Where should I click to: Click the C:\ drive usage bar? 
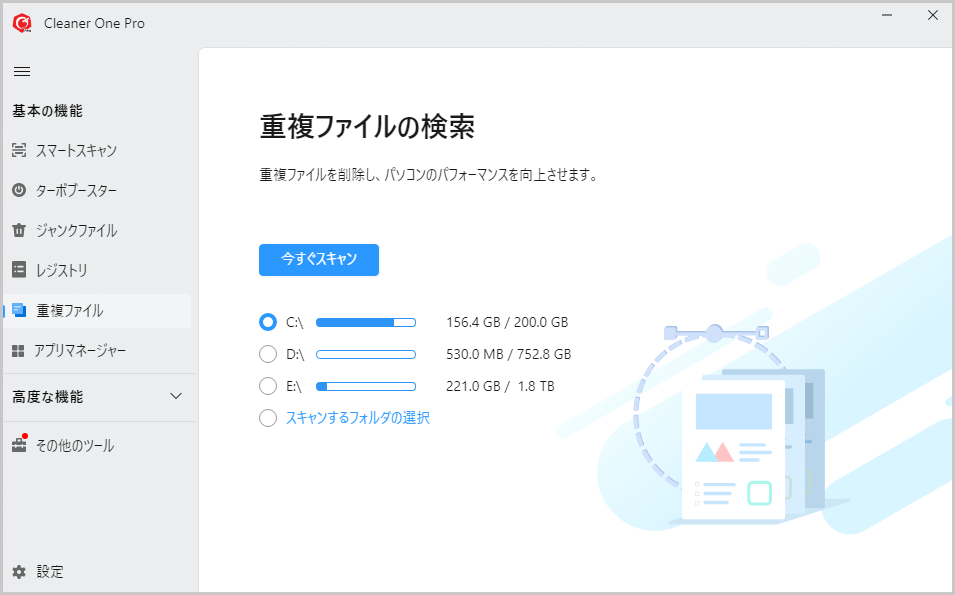click(x=366, y=322)
